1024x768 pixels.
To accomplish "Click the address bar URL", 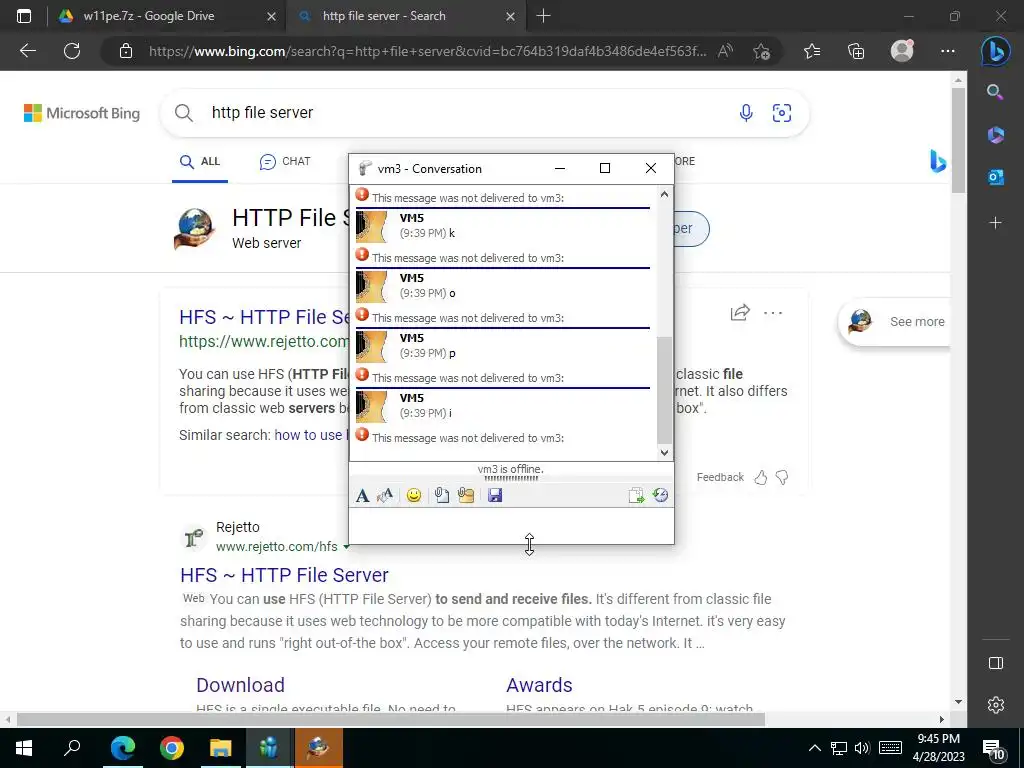I will (x=427, y=51).
